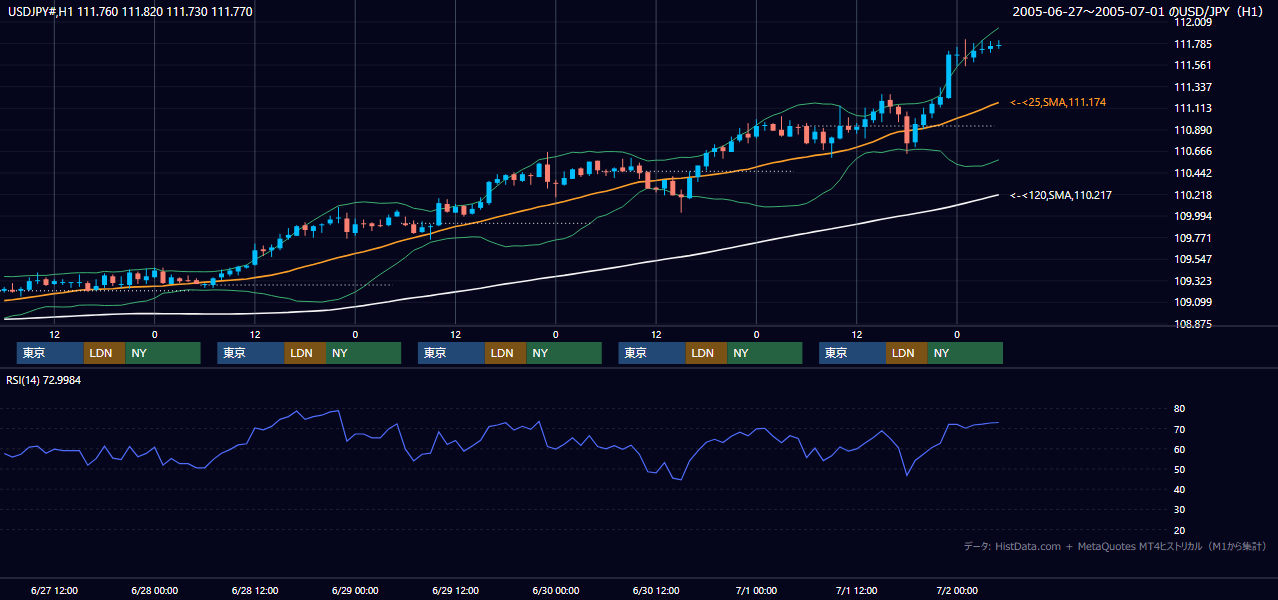The height and width of the screenshot is (600, 1278).
Task: Click the 111.337 price axis value
Action: coord(1193,87)
